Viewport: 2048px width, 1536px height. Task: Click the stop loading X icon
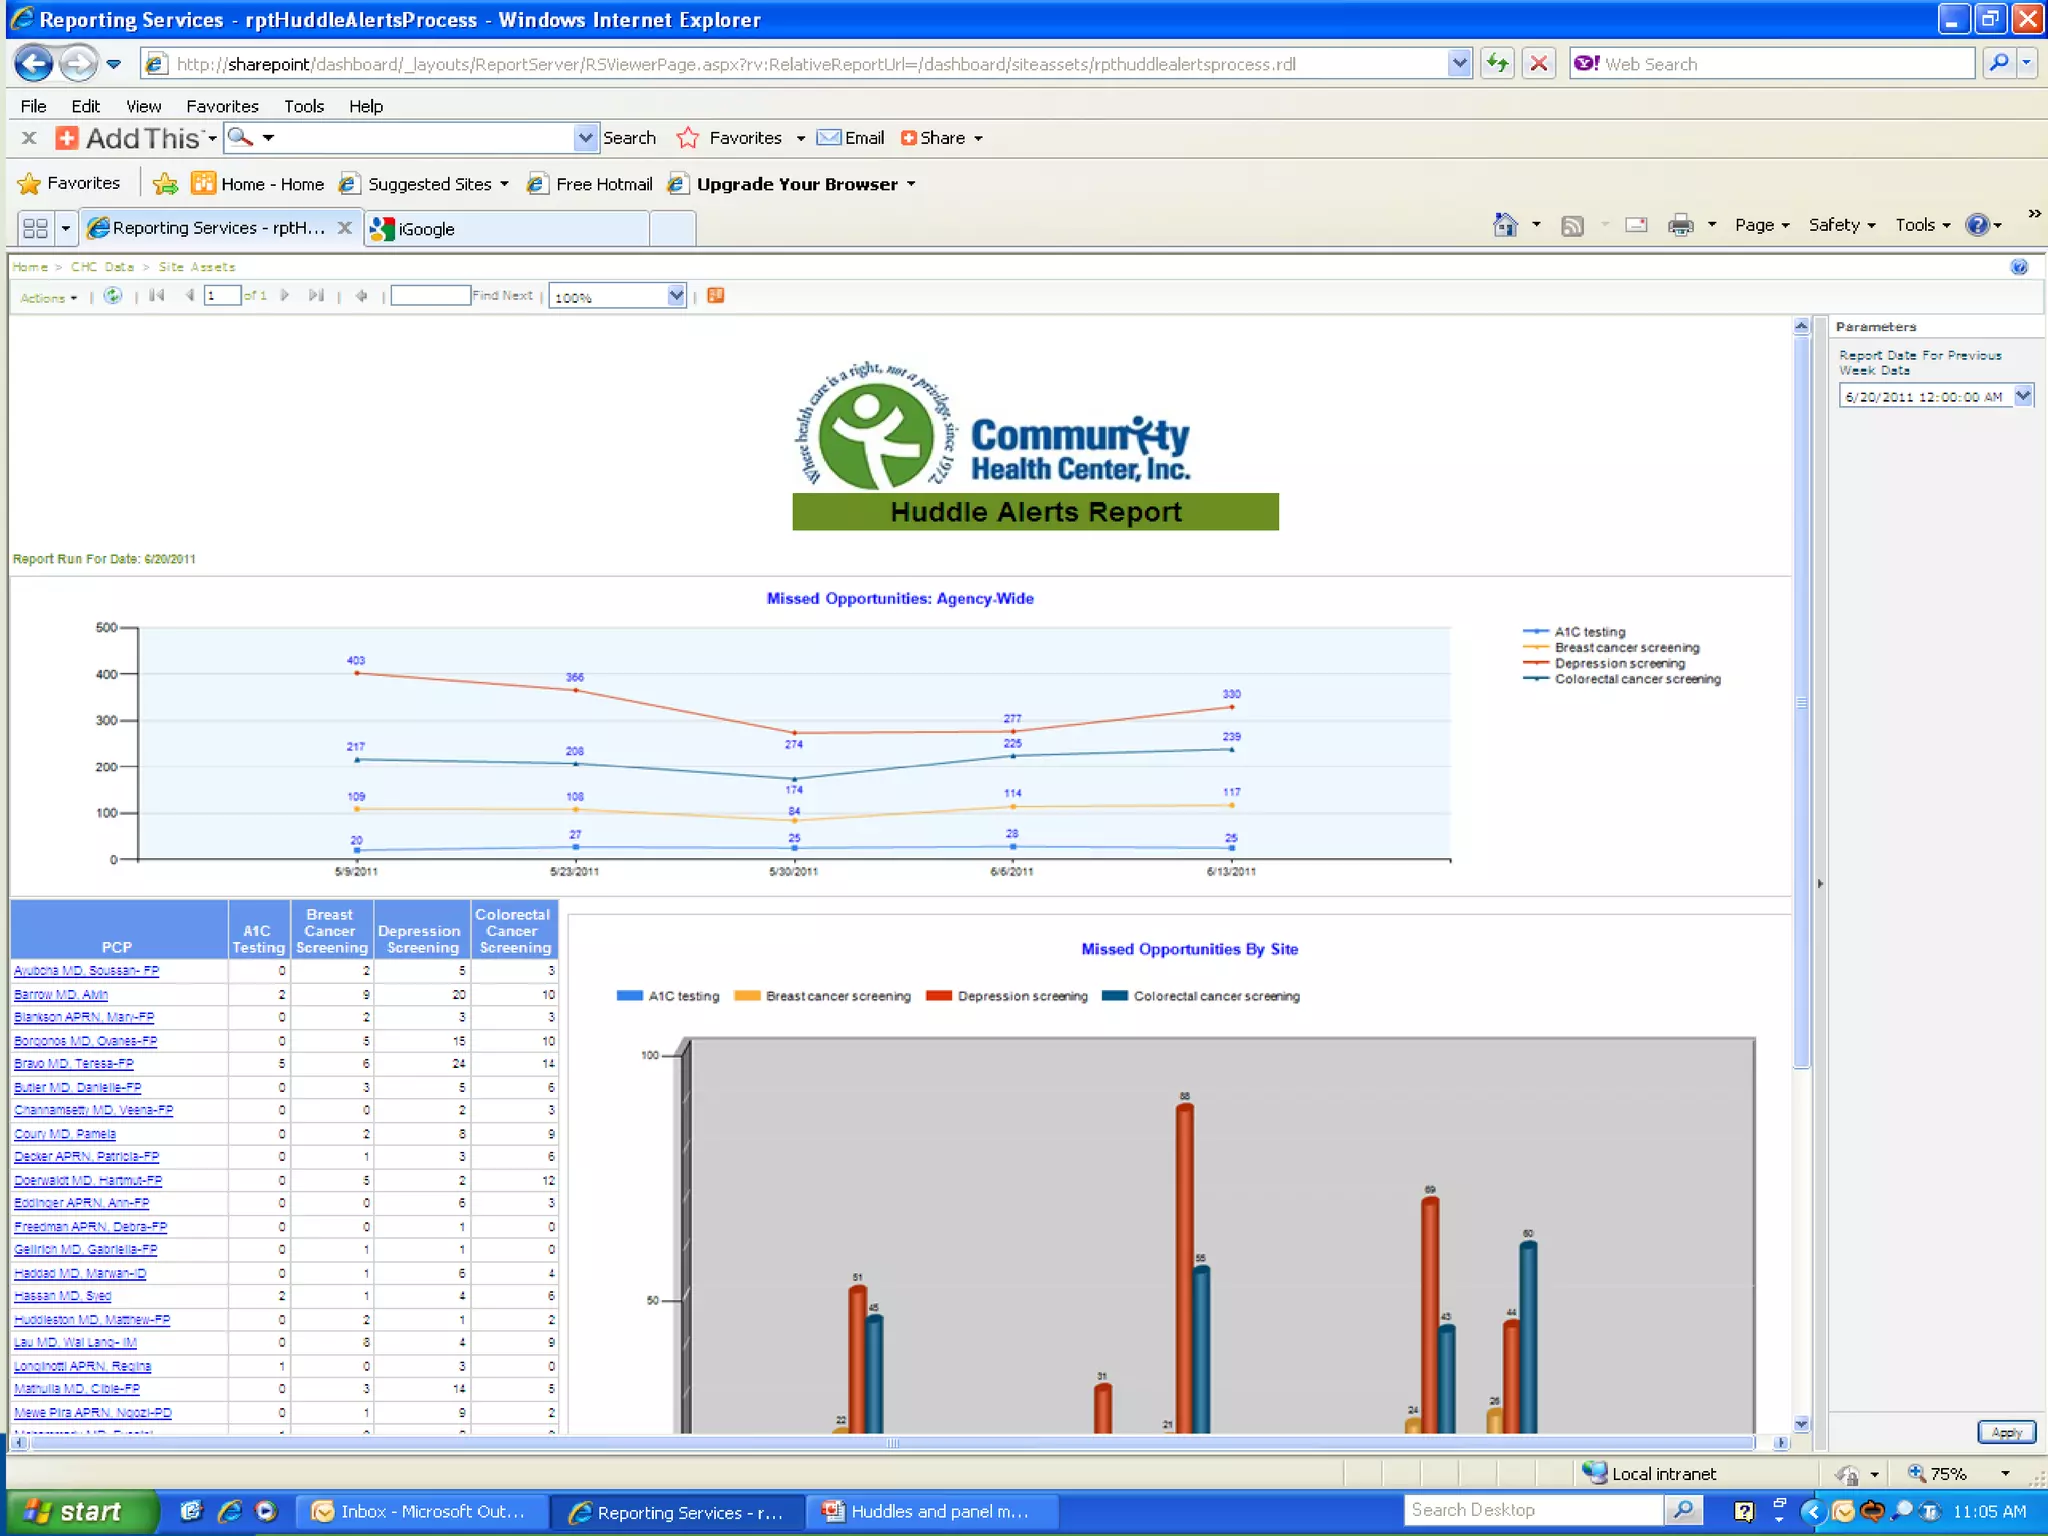pyautogui.click(x=1539, y=64)
